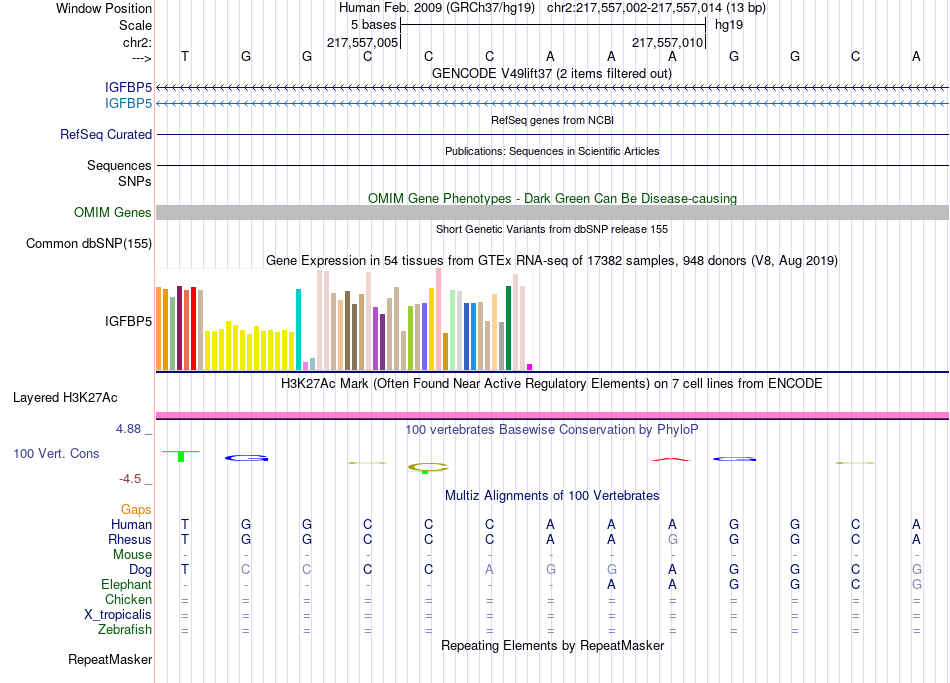
Task: Click the dark green bar in GTEx chart
Action: coord(508,328)
